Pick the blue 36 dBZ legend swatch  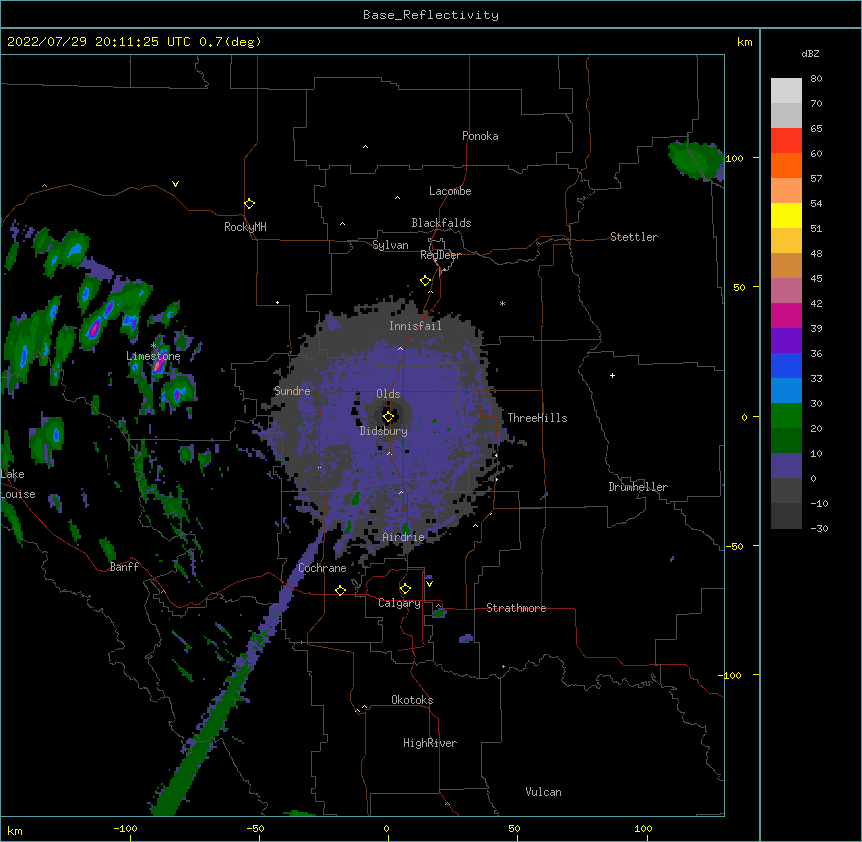click(x=786, y=365)
